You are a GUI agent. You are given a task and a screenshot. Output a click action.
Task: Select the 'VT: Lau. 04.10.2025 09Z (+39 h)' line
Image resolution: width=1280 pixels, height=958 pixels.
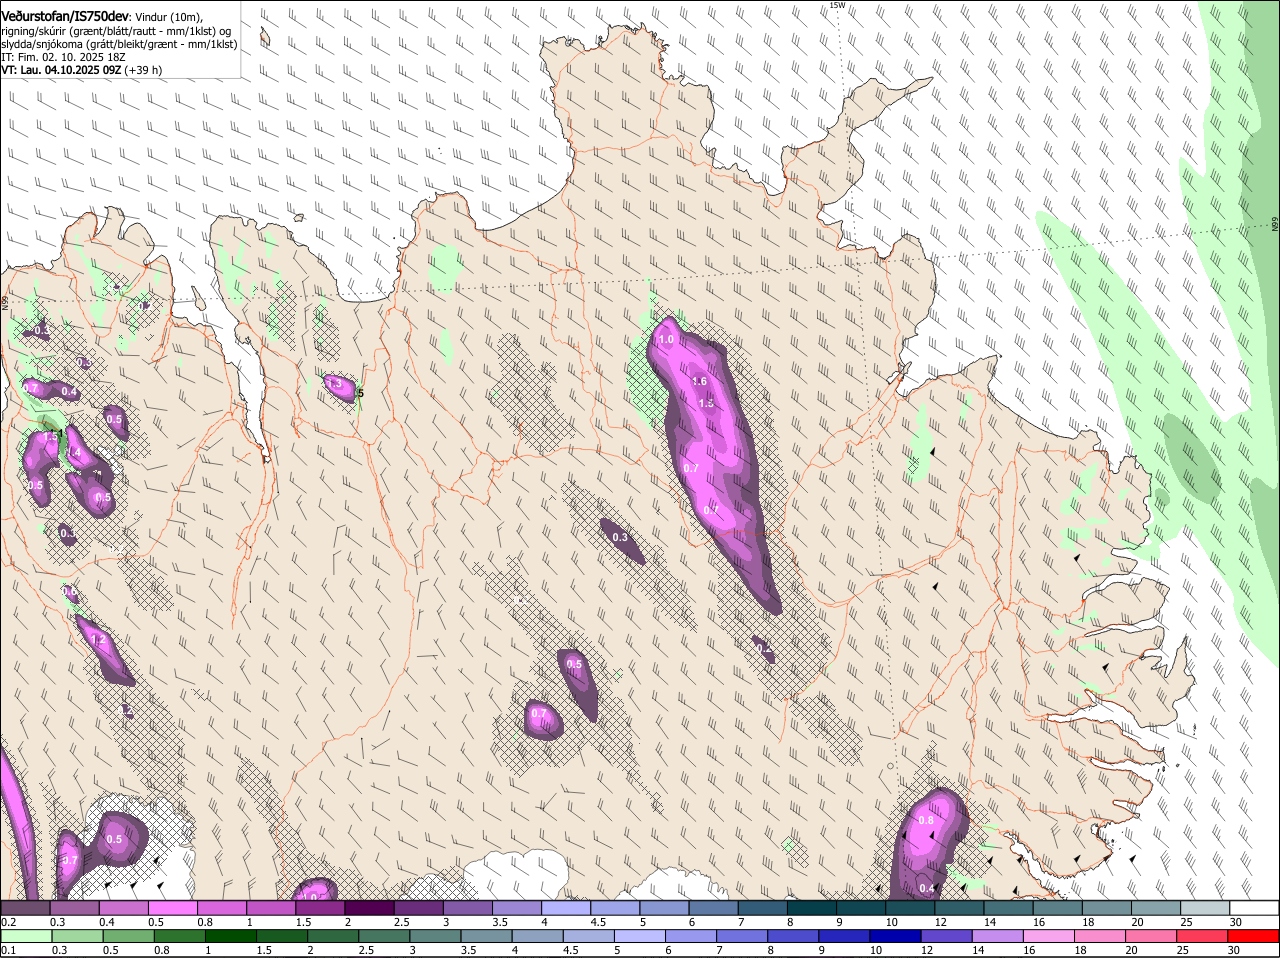(x=82, y=70)
